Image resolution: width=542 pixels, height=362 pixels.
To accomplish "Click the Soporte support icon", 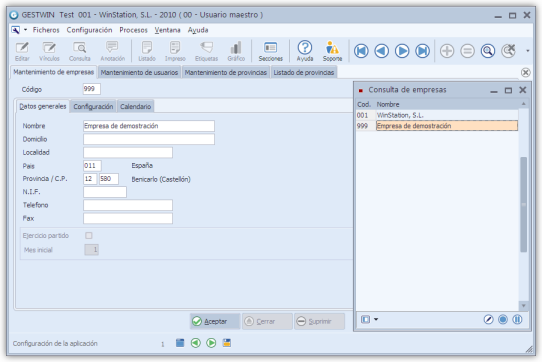I will click(x=332, y=51).
